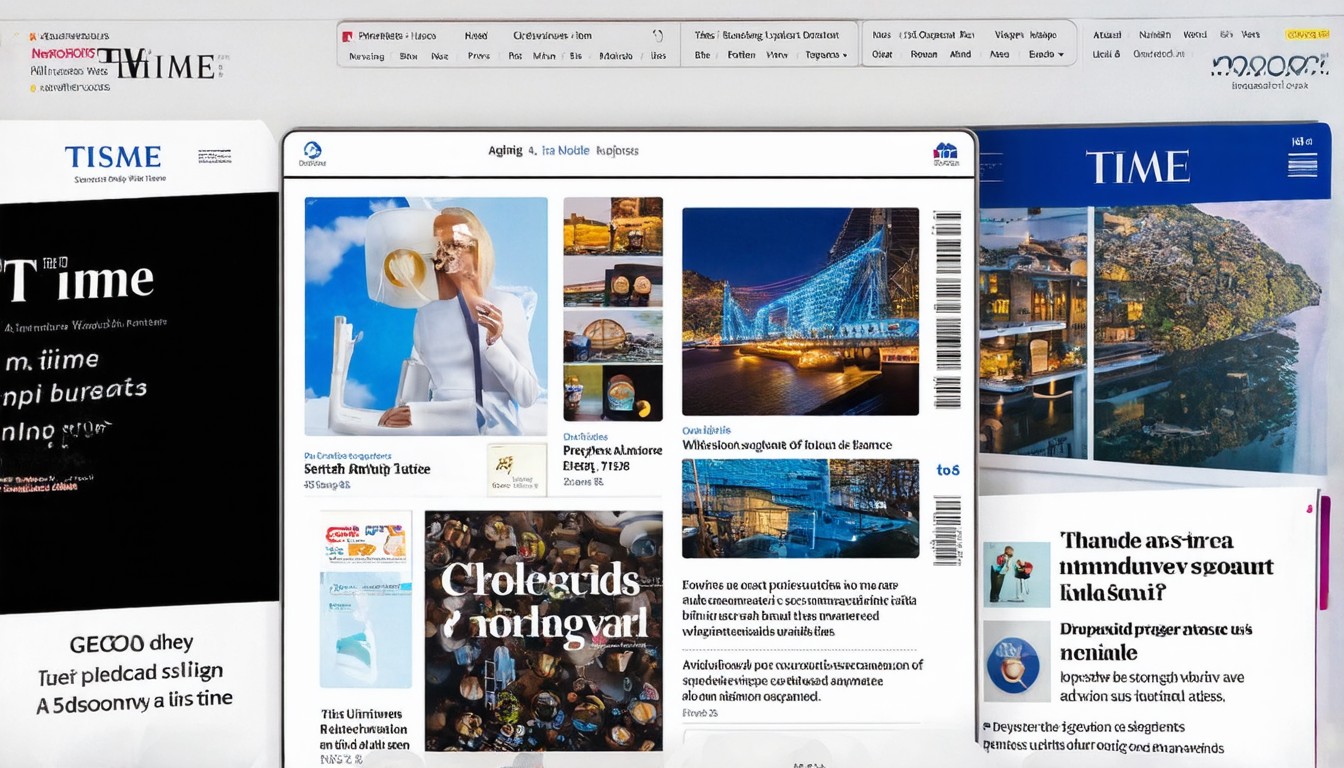Open the 'Drupaxid prager' headline

(1155, 641)
